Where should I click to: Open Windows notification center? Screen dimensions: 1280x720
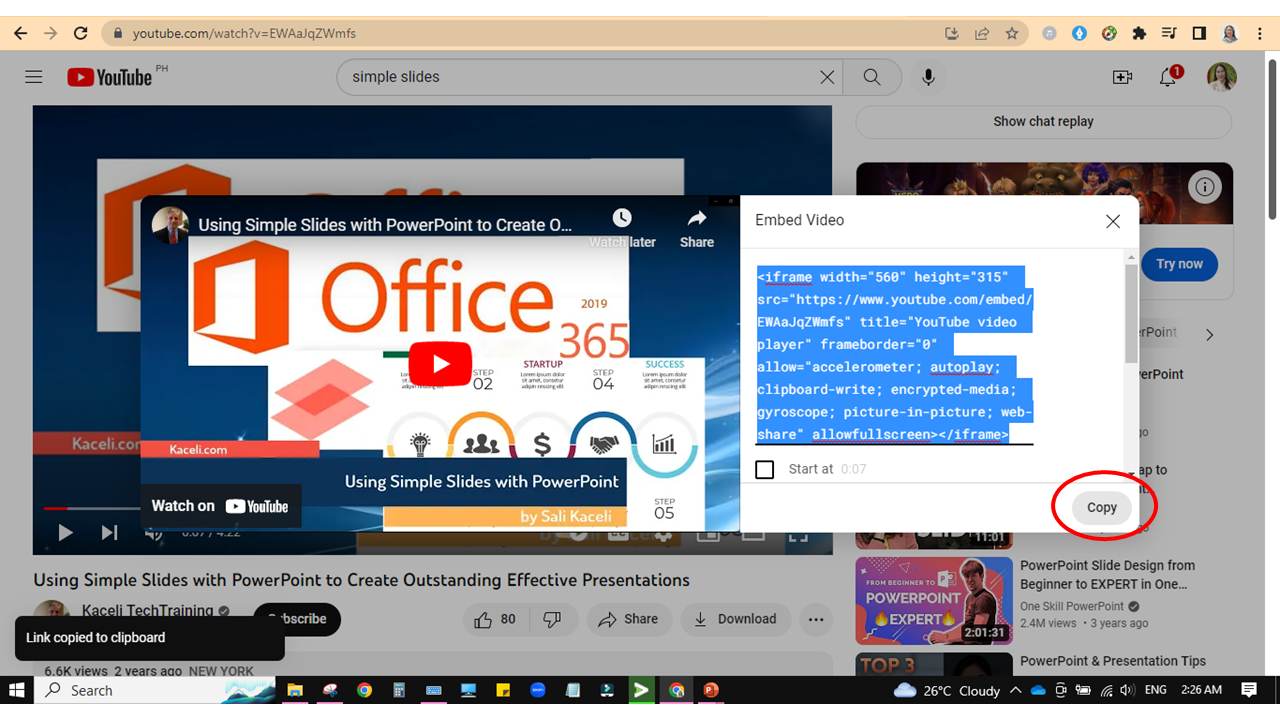(1249, 690)
